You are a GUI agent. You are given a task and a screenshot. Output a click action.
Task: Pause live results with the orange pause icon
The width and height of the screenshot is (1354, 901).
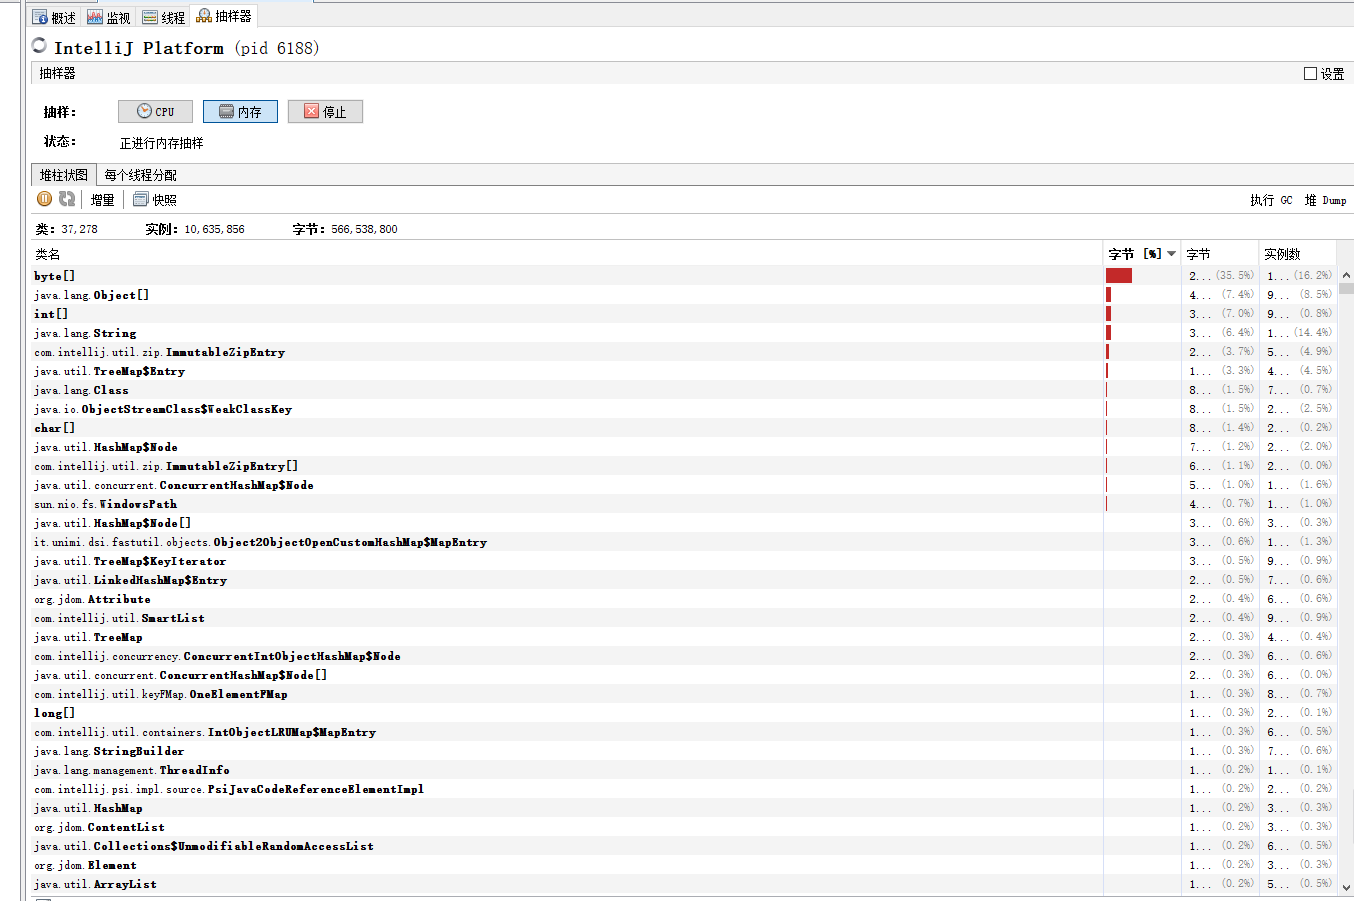(44, 199)
